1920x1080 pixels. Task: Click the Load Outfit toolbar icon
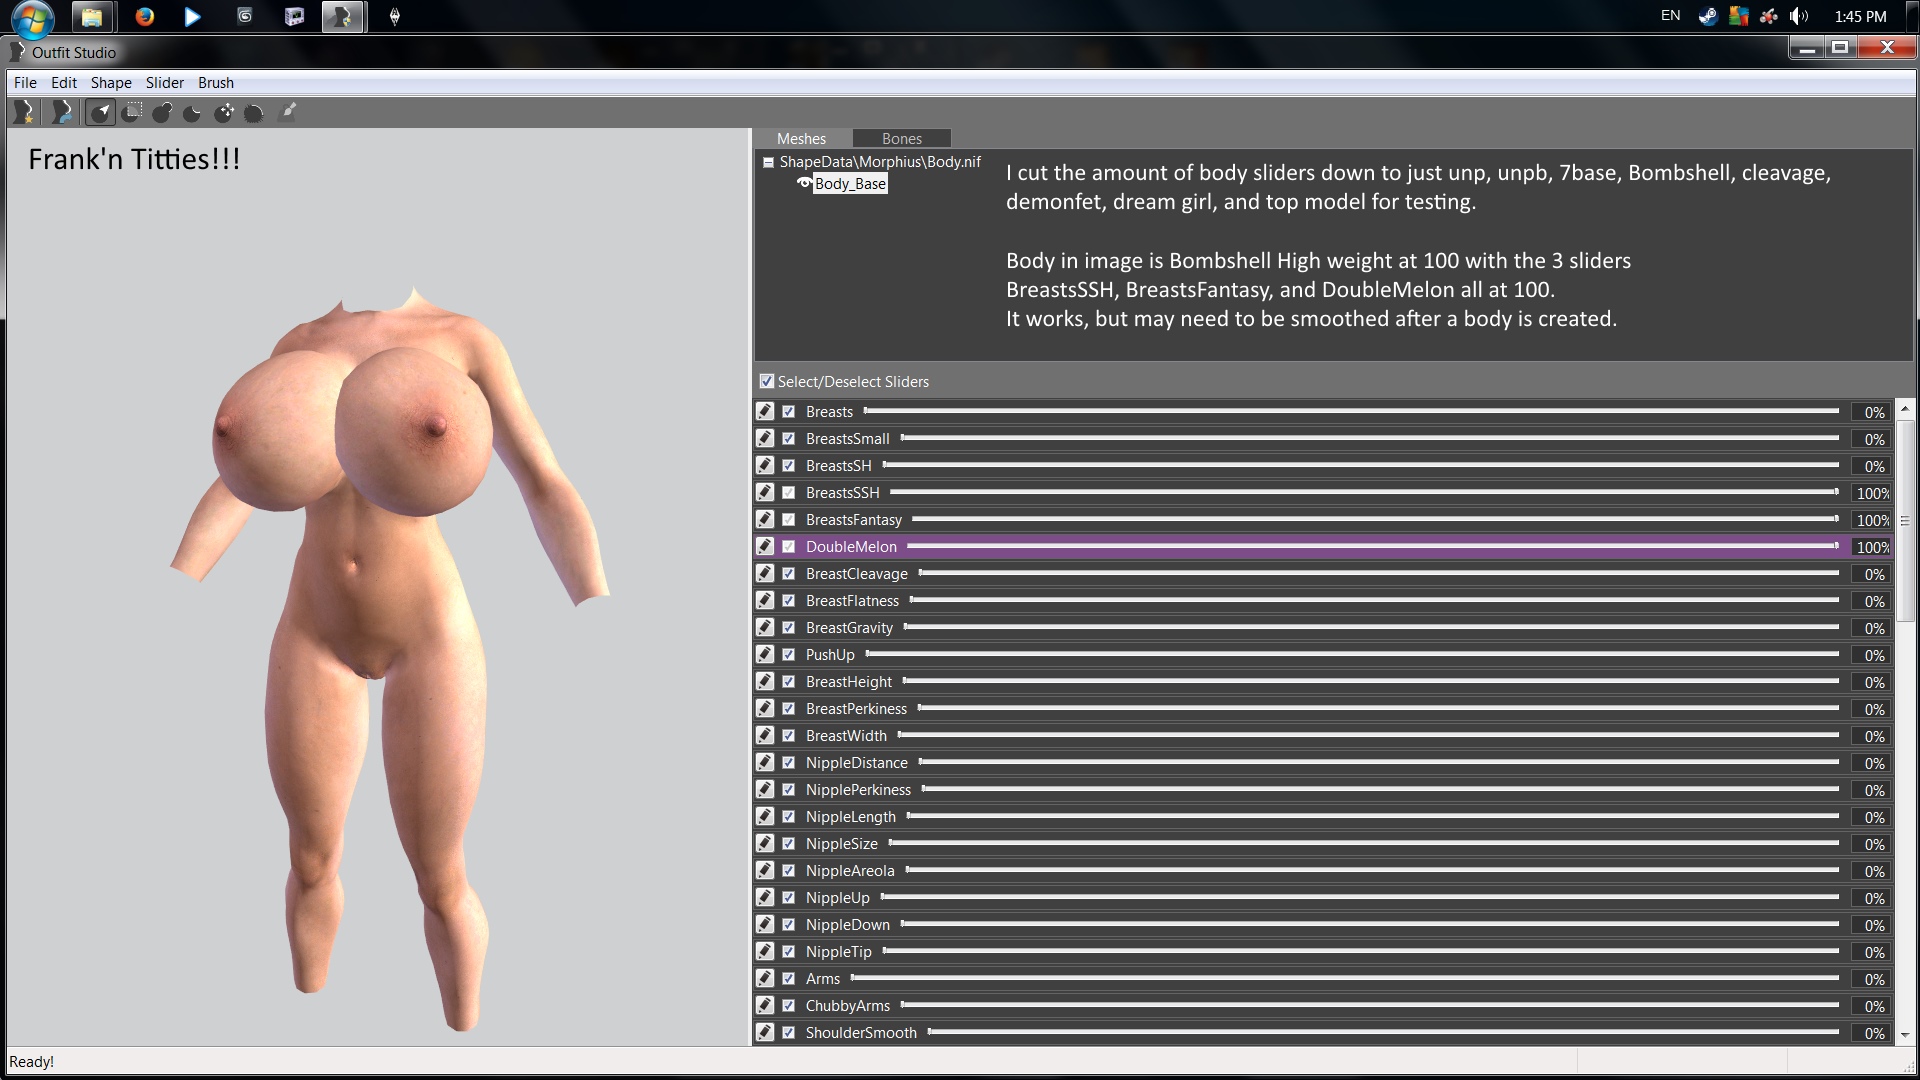pyautogui.click(x=62, y=113)
